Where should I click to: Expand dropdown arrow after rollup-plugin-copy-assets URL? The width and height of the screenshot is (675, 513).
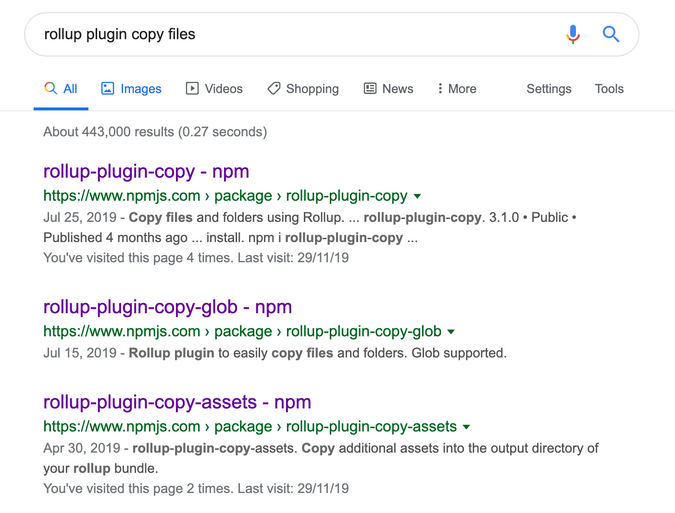pyautogui.click(x=466, y=427)
